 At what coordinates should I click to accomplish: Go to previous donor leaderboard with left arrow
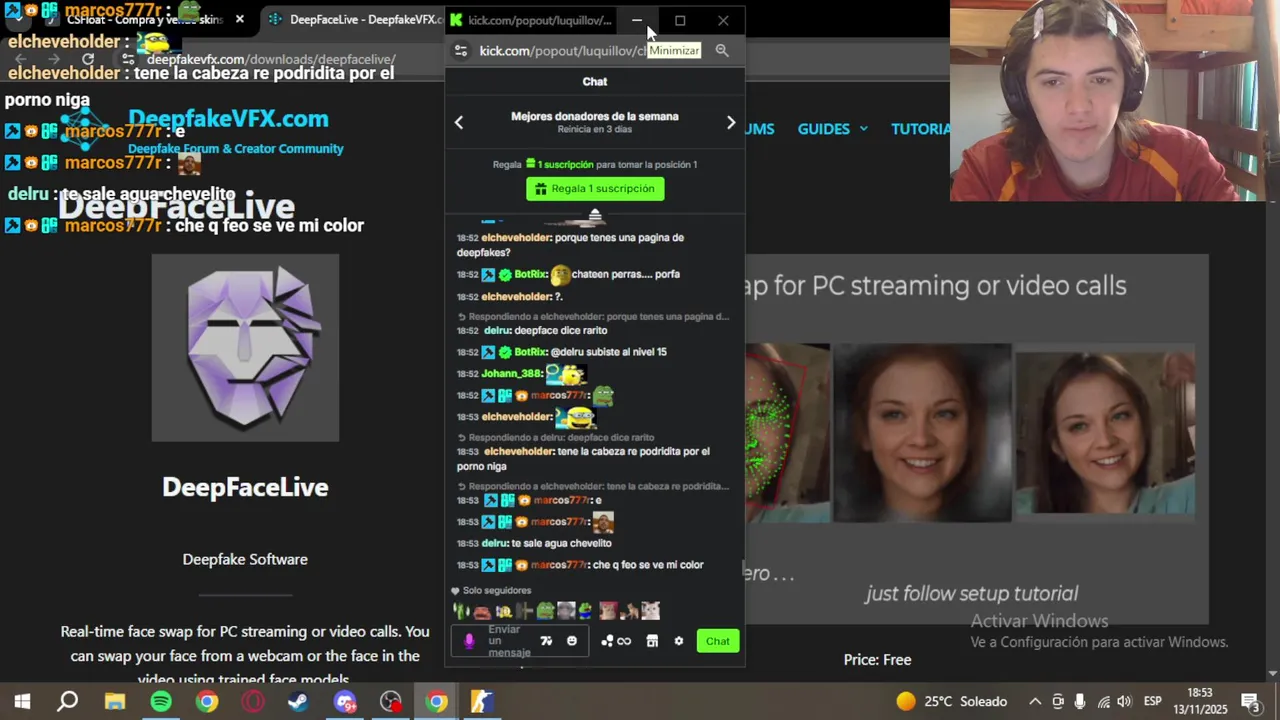[x=459, y=122]
